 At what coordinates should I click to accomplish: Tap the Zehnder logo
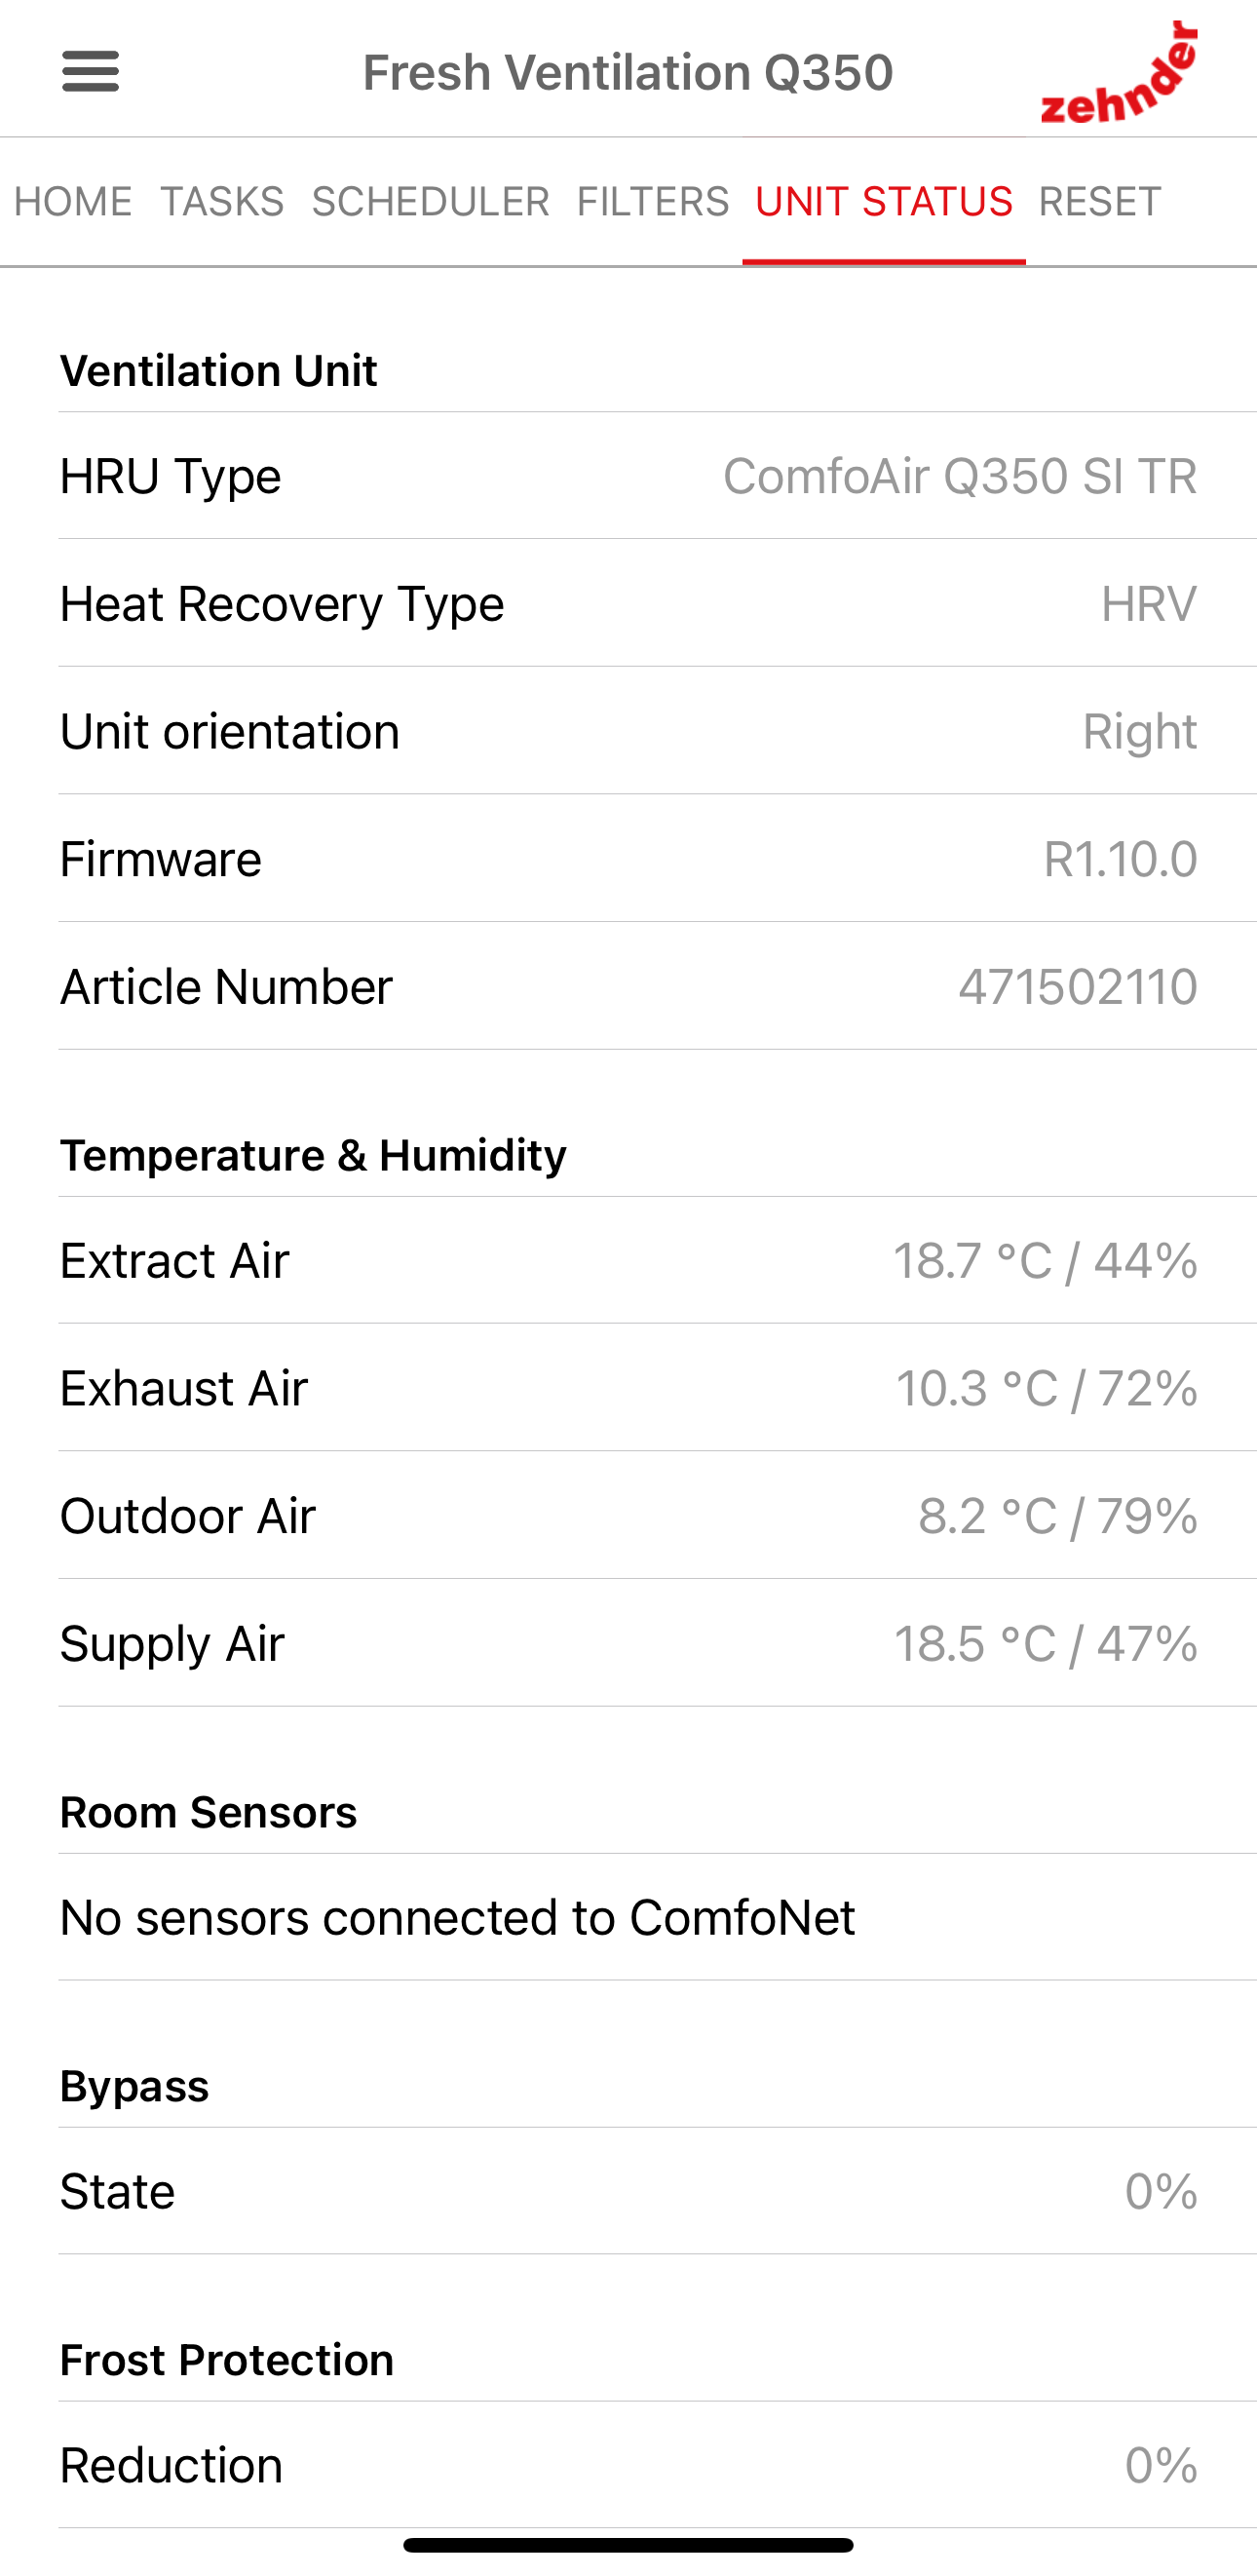[1119, 74]
